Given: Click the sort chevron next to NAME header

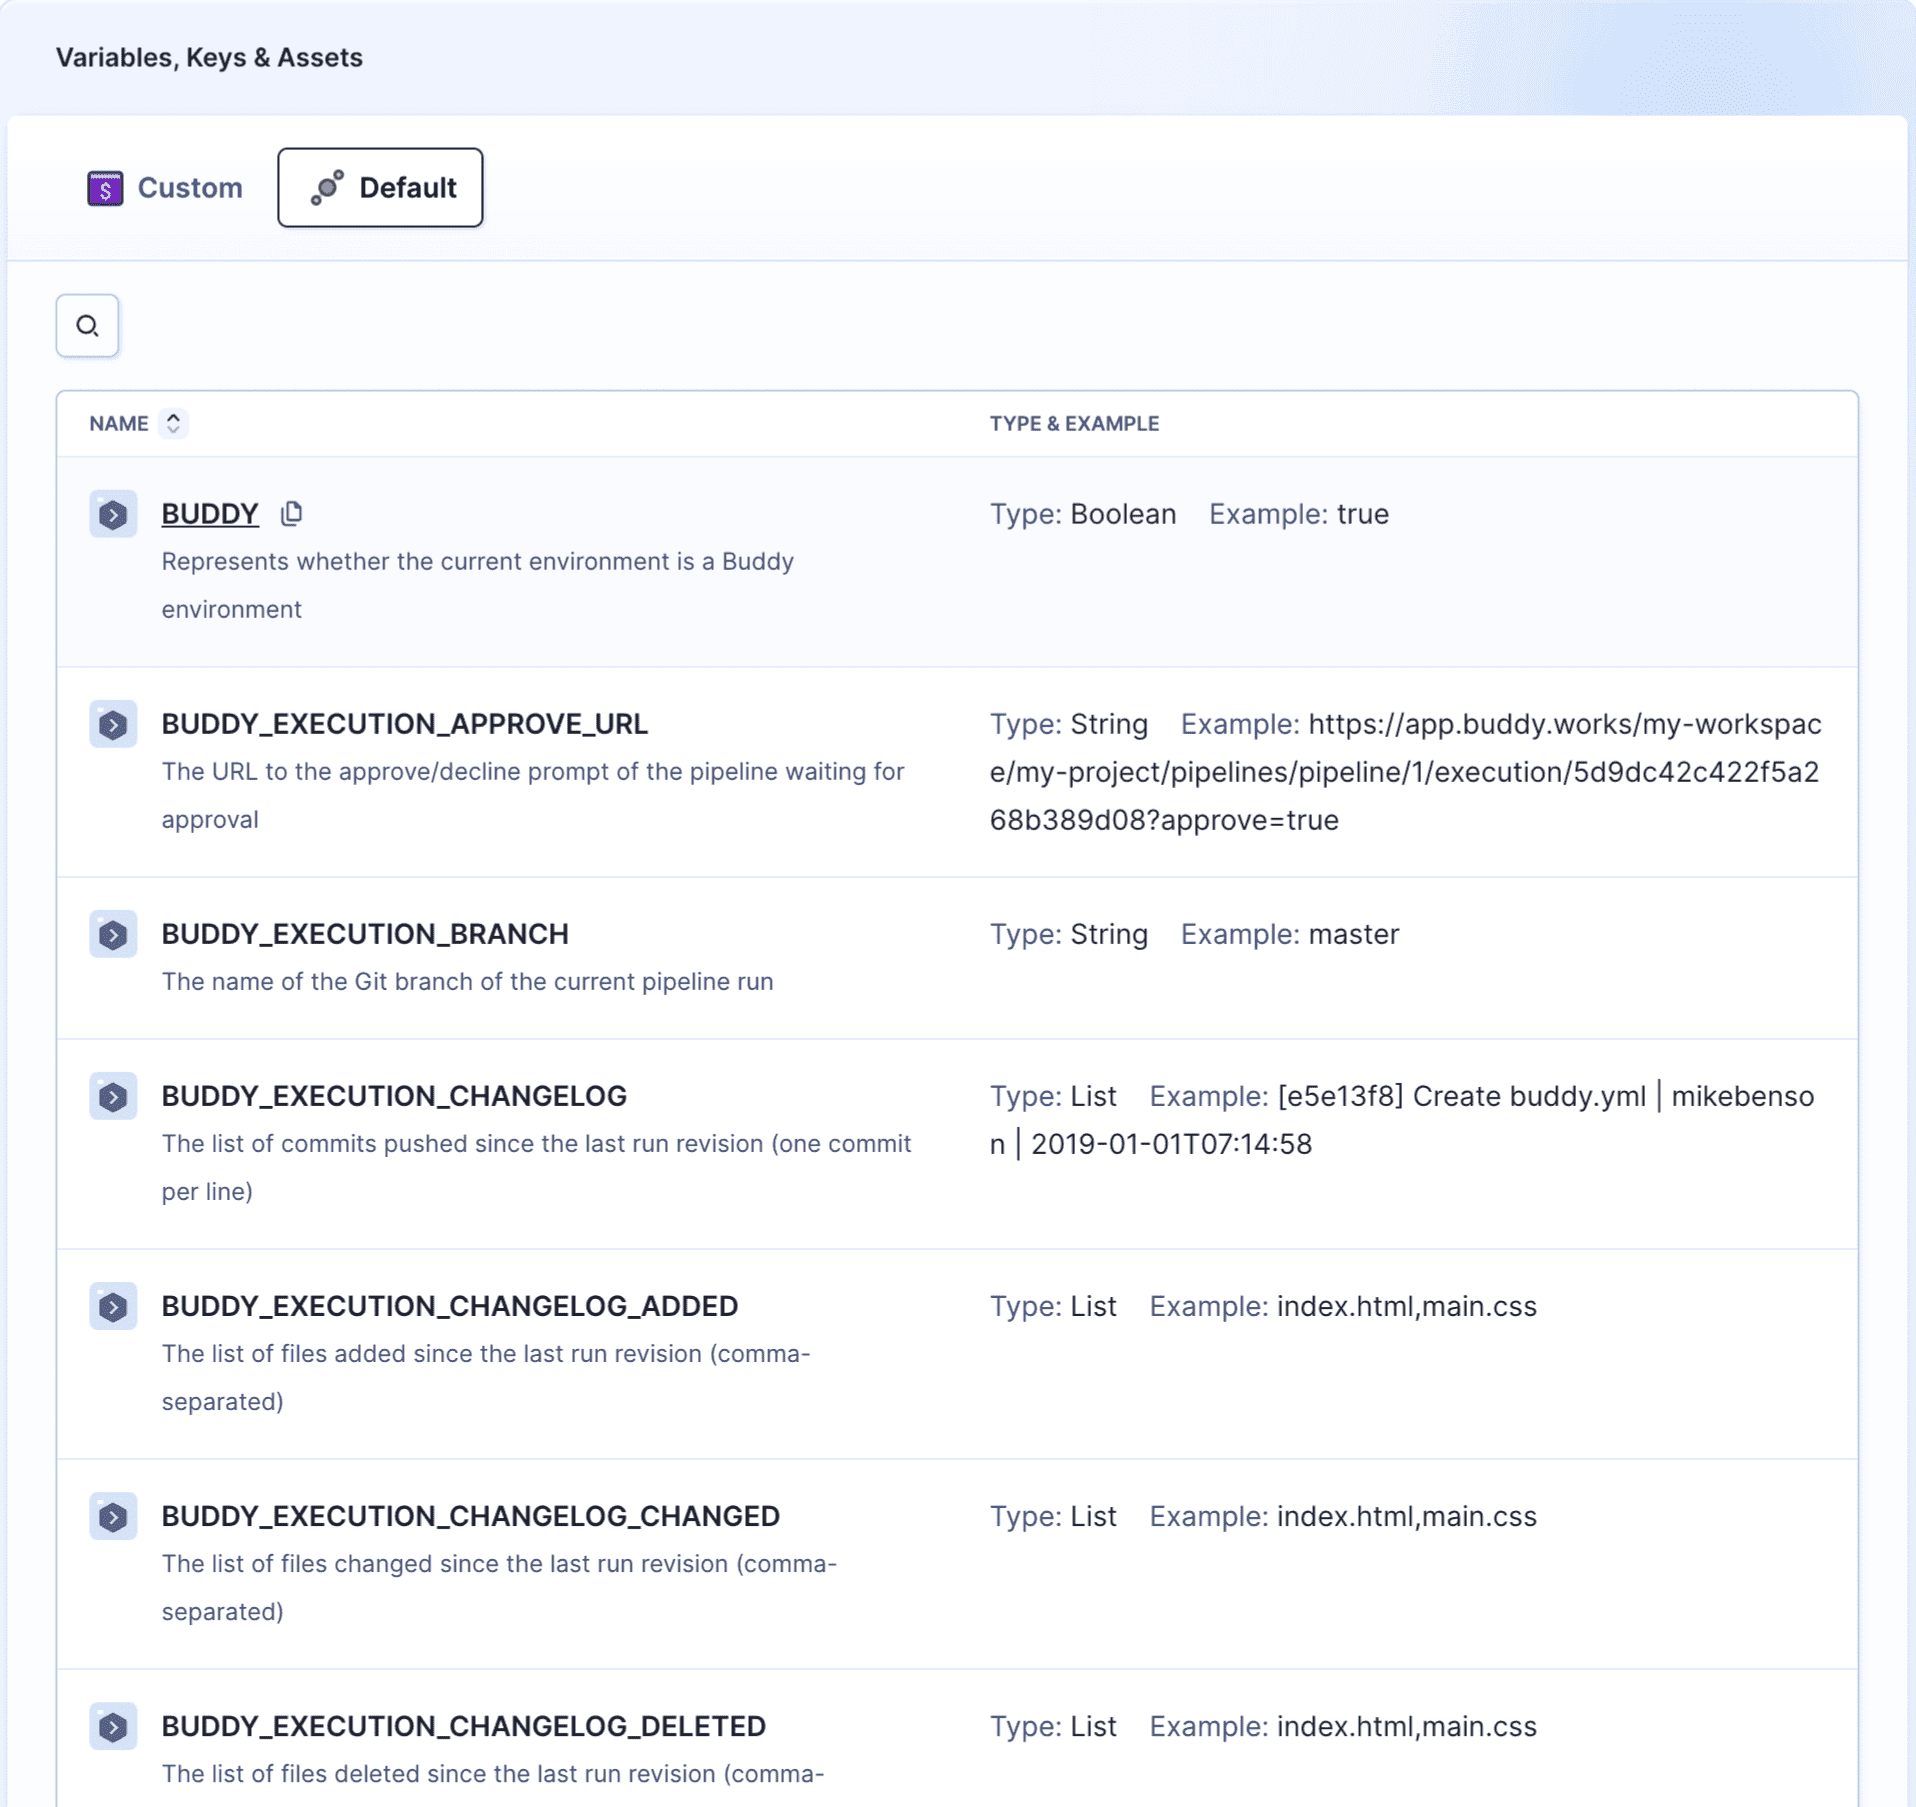Looking at the screenshot, I should [172, 423].
